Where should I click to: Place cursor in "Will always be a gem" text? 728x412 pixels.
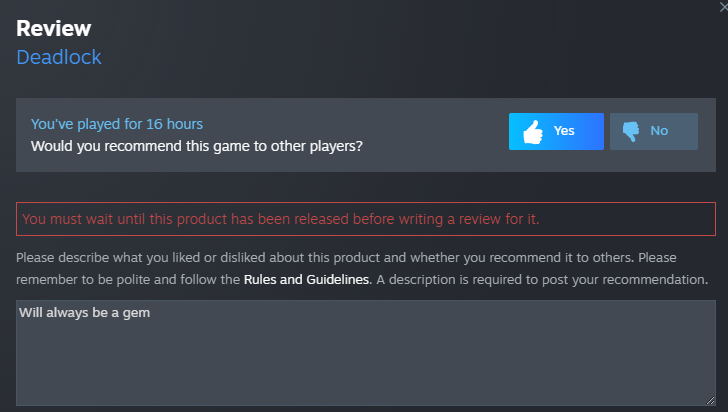coord(84,312)
